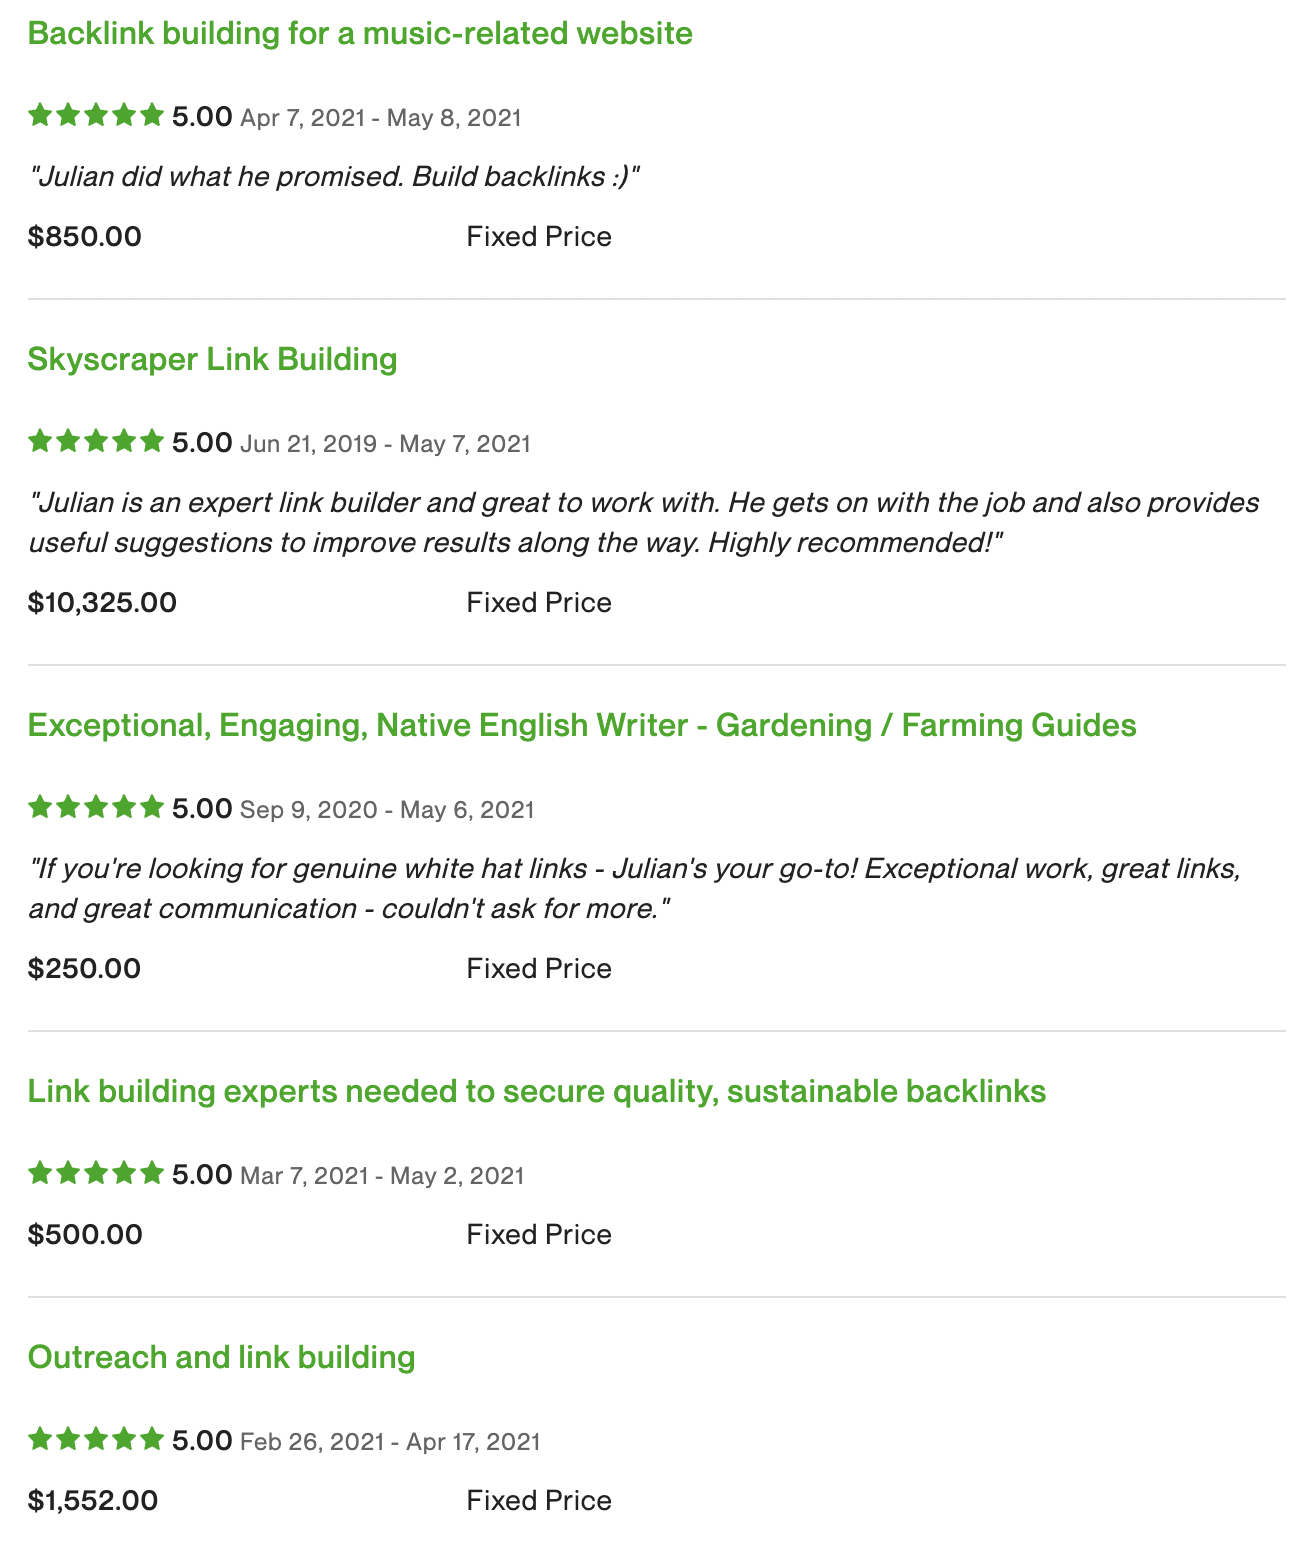Select the 'Julian did what he promised' review
This screenshot has width=1296, height=1562.
click(x=334, y=177)
